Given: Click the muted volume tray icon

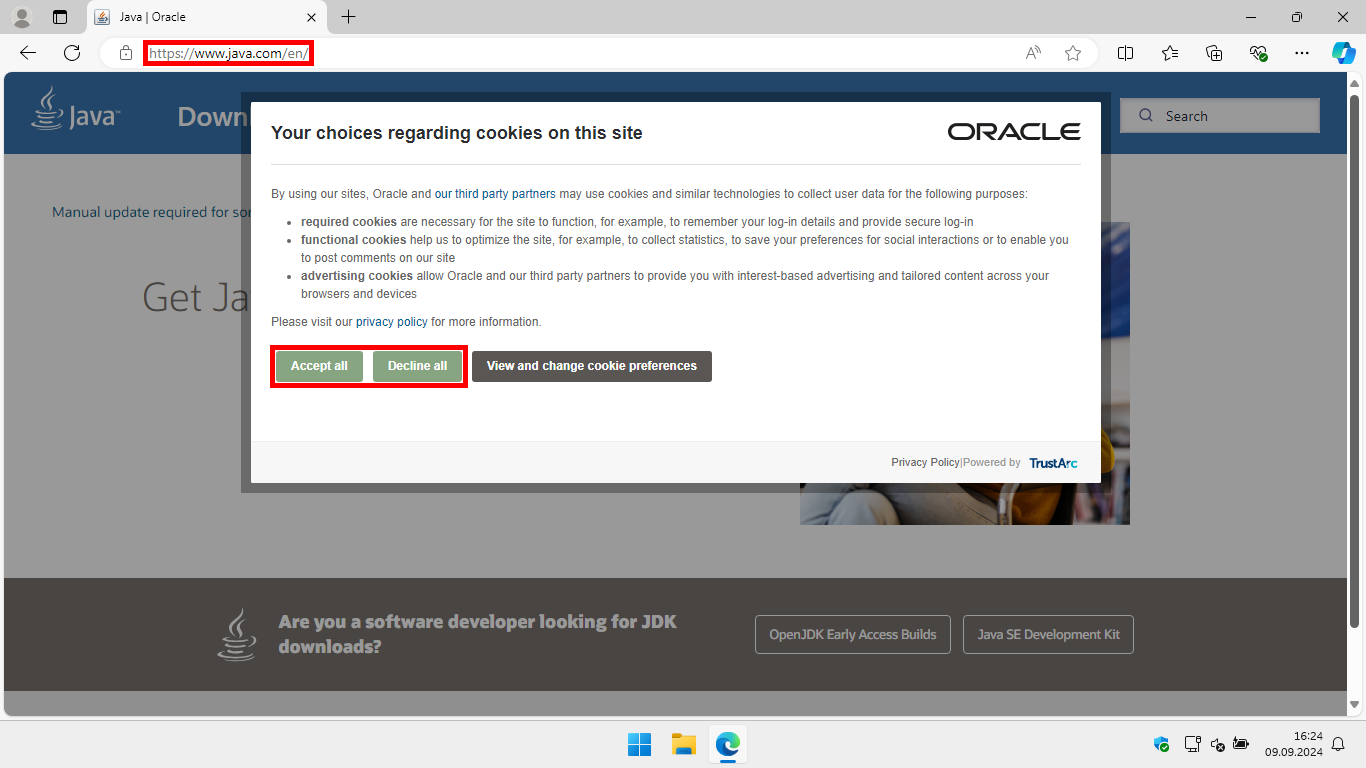Looking at the screenshot, I should point(1217,744).
